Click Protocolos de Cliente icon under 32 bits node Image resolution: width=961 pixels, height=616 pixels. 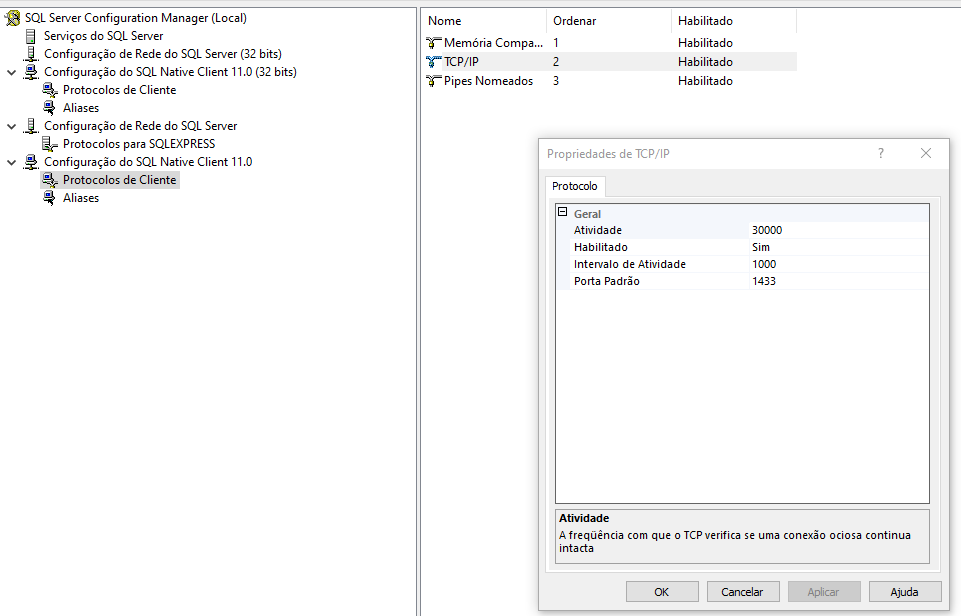50,90
